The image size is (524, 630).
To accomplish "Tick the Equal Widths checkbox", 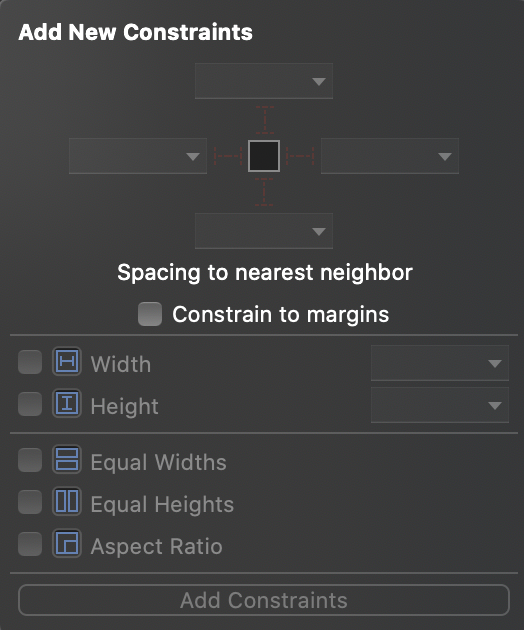I will (30, 460).
